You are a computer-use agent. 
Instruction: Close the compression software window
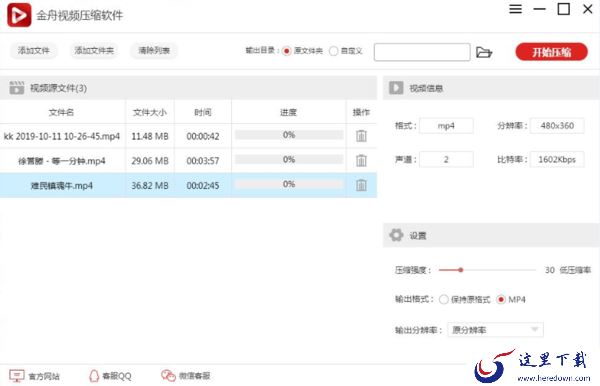point(588,9)
